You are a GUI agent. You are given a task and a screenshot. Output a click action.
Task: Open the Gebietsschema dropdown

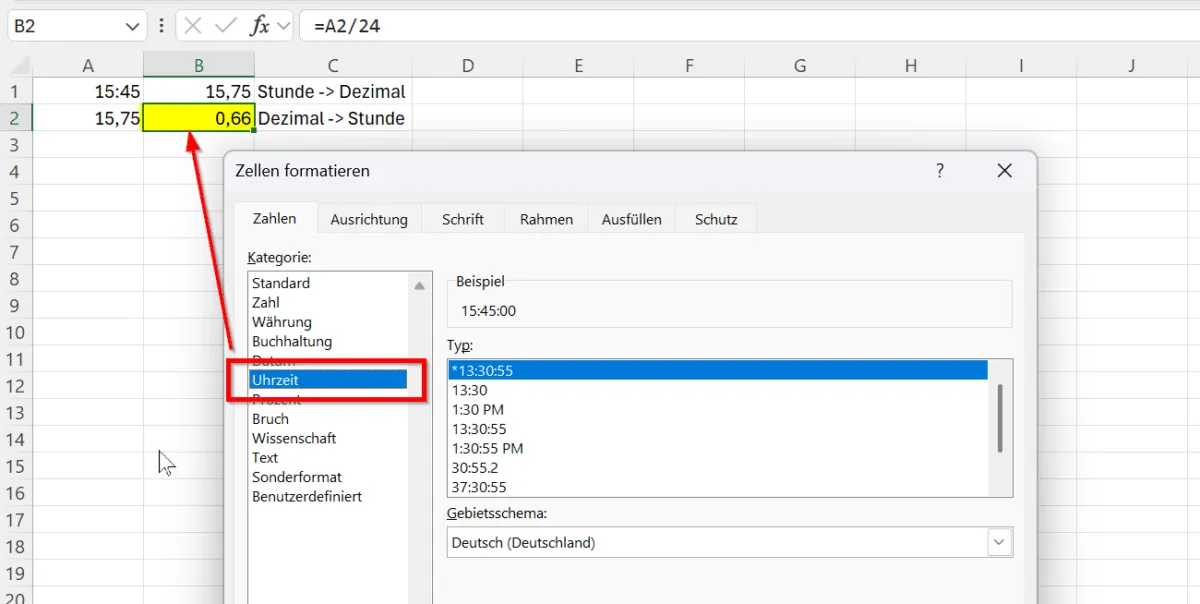pyautogui.click(x=999, y=541)
